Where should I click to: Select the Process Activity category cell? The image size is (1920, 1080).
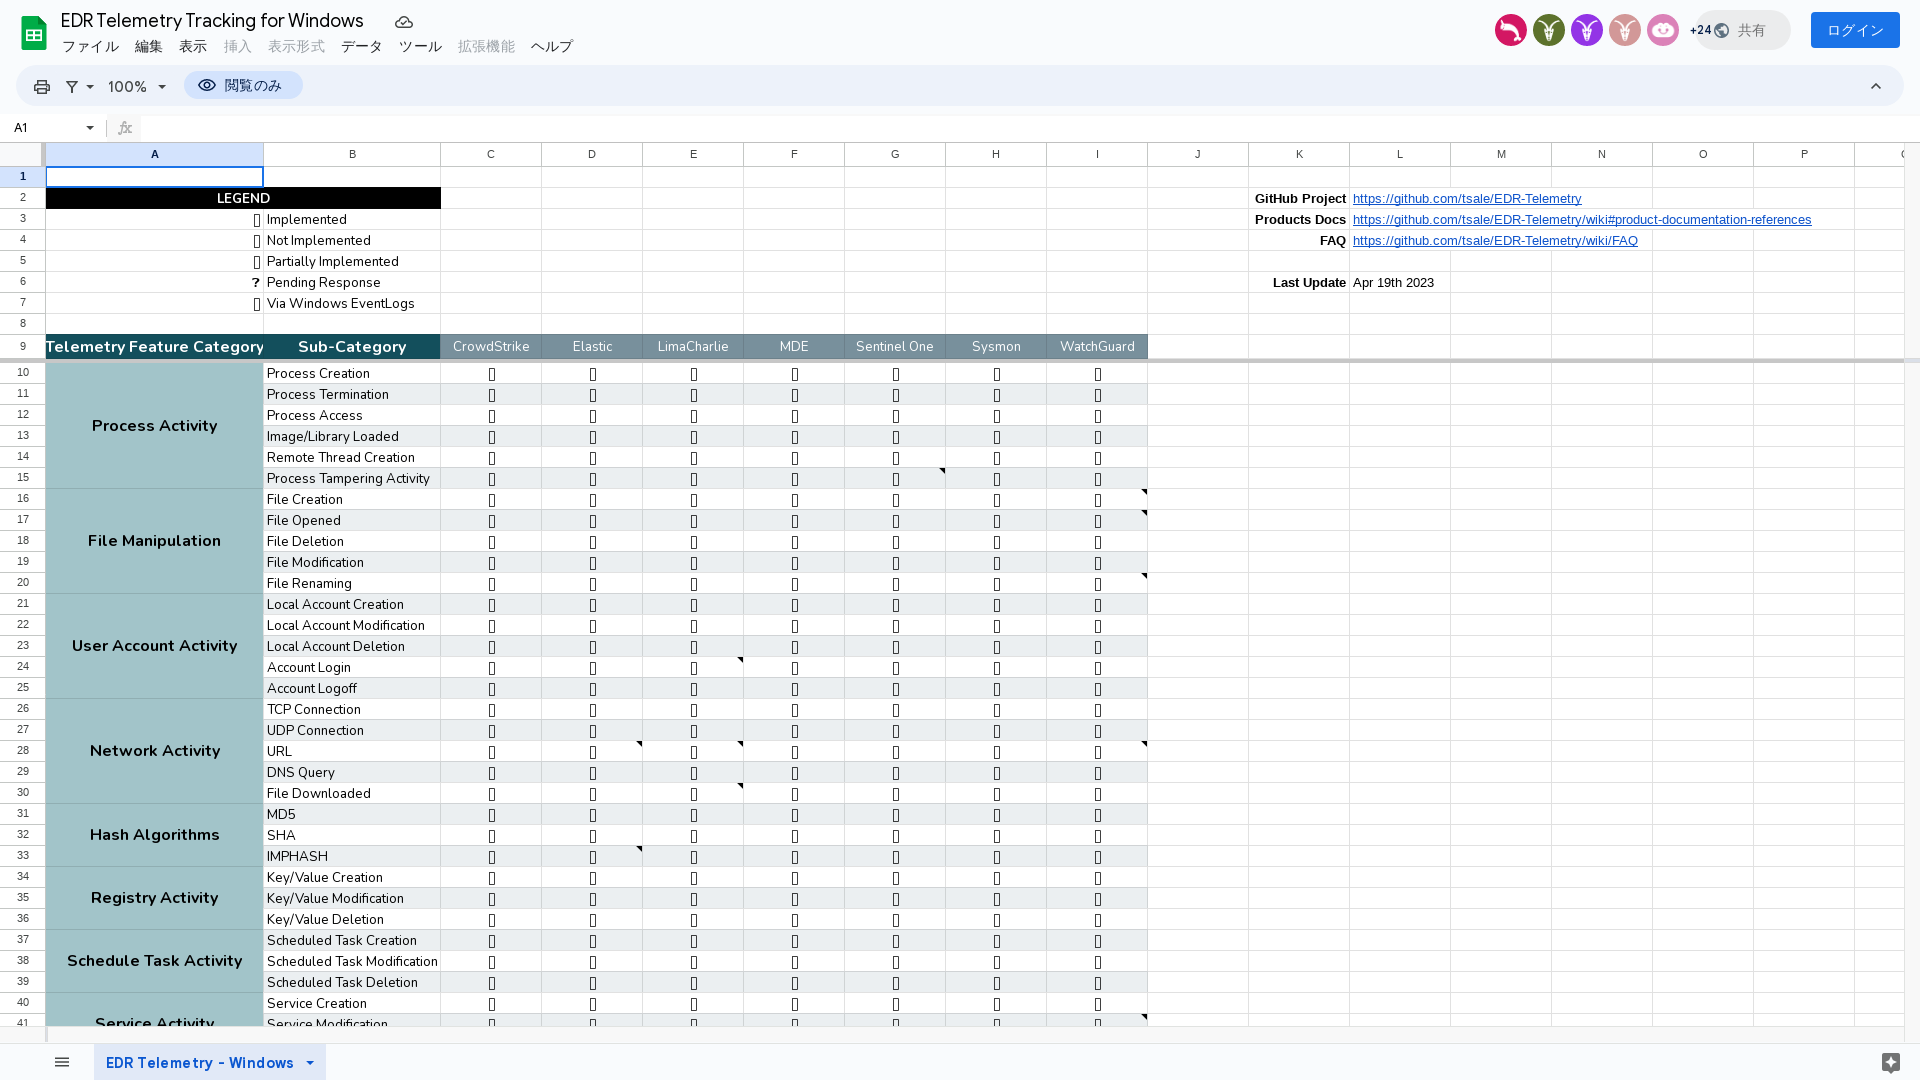point(154,426)
